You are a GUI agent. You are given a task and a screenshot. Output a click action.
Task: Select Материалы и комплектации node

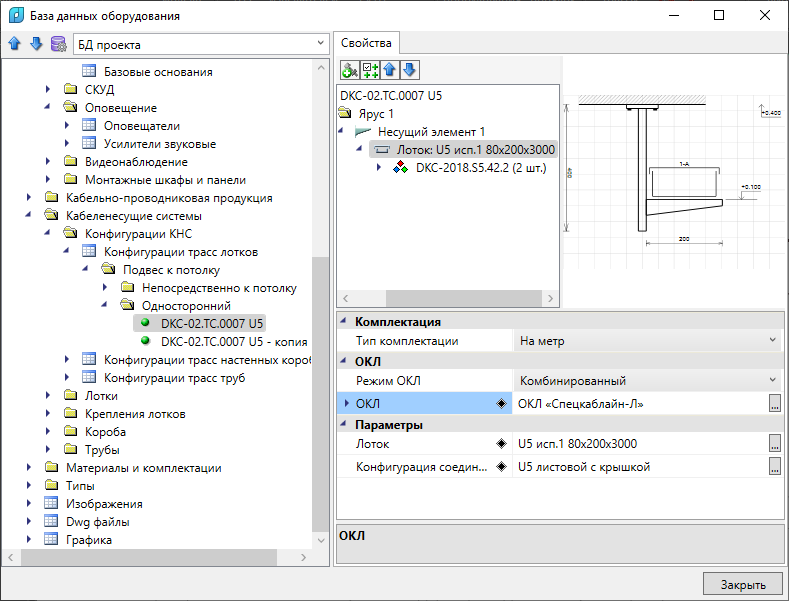tap(143, 468)
